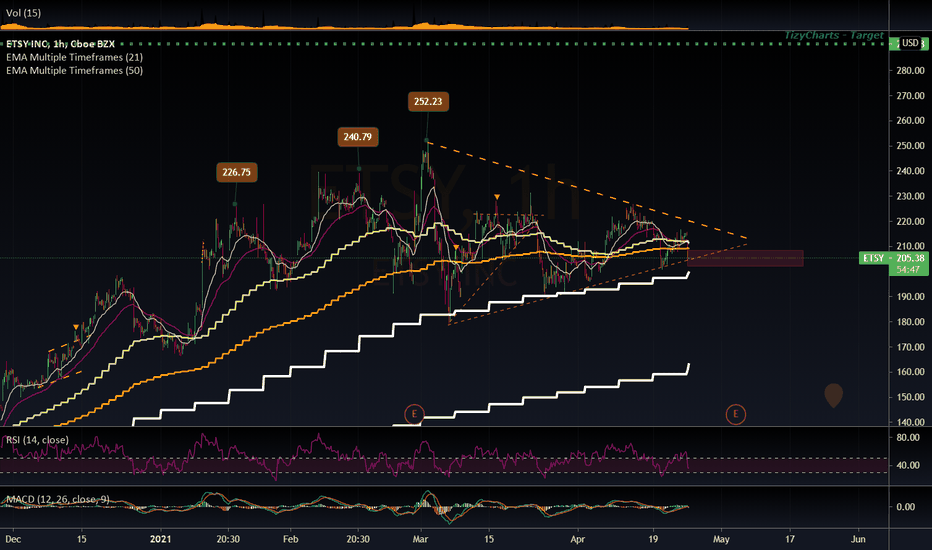
Task: Click the 80.00 RSI axis label
Action: 908,438
